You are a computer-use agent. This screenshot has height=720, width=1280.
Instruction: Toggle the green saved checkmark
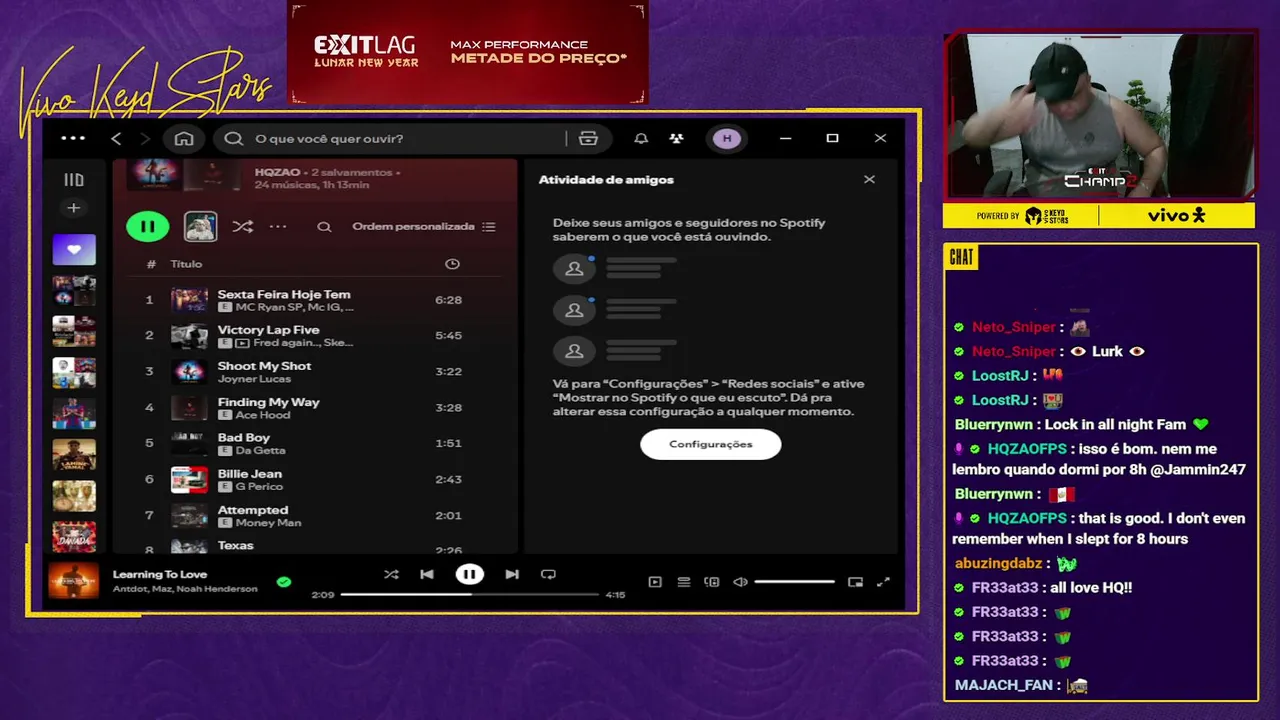[284, 581]
